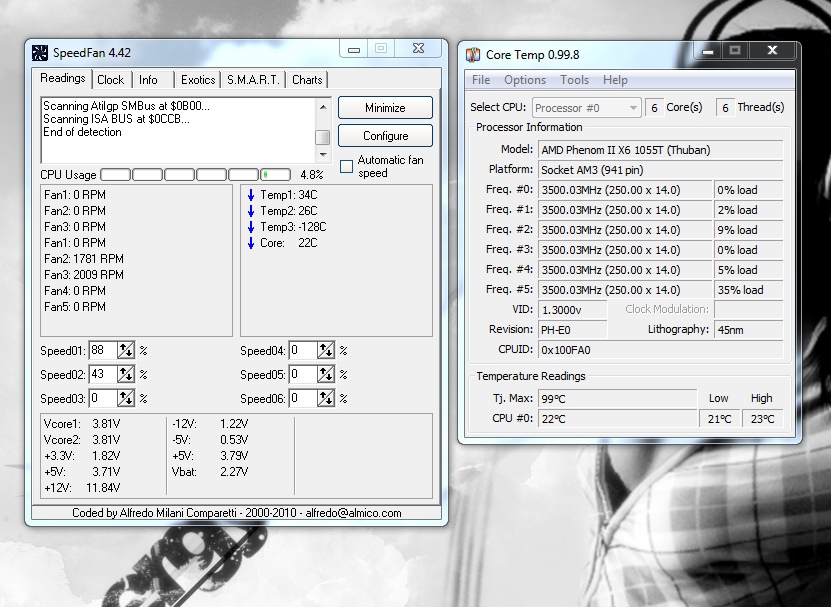Click into the Speed02 value field
This screenshot has height=607, width=831.
(x=103, y=374)
